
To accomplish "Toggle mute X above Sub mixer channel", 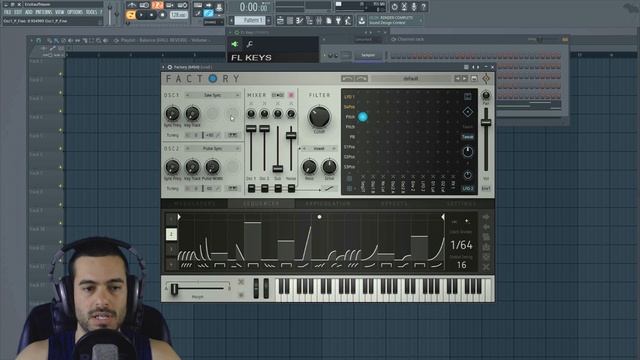I will [278, 104].
